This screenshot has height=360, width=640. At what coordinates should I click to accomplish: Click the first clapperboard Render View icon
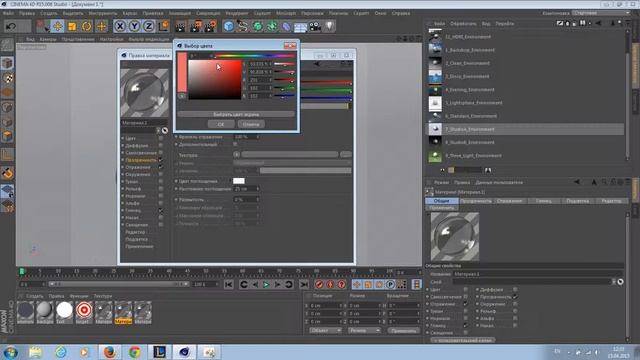(180, 27)
